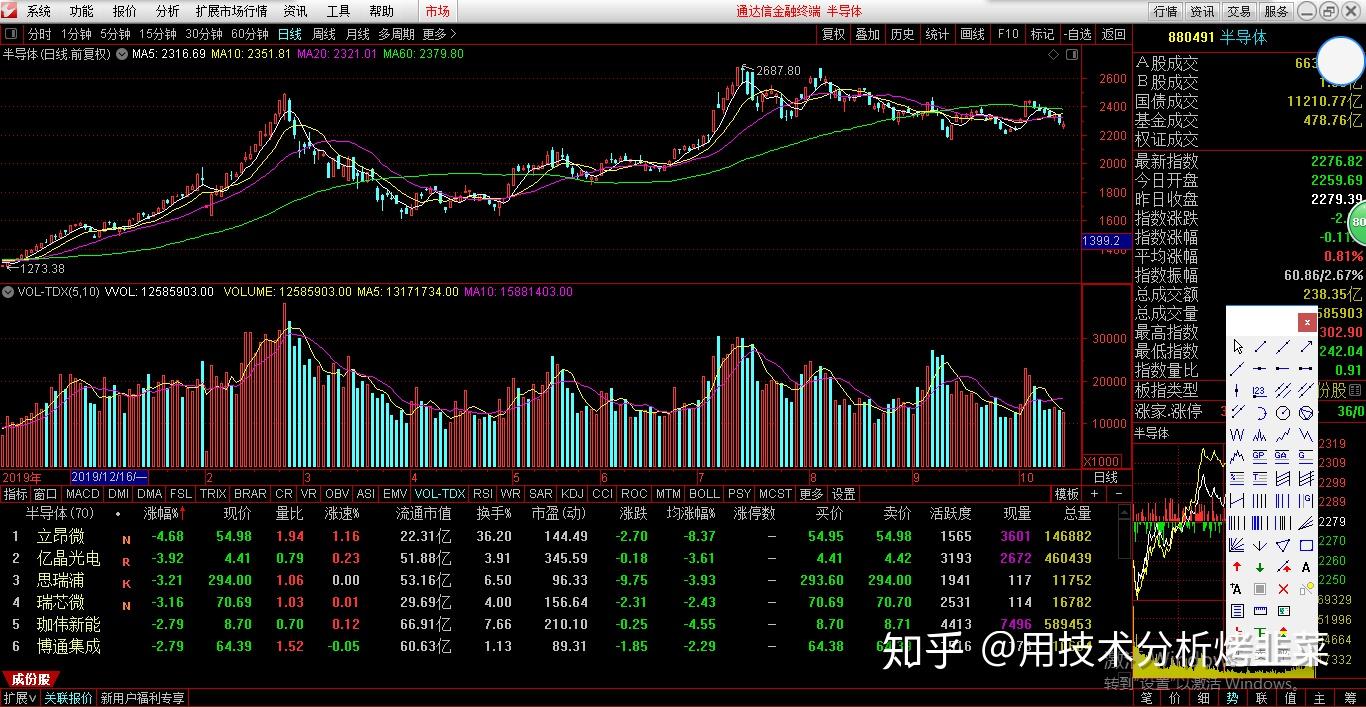
Task: Sort the list by 涨幅% column header
Action: (164, 513)
